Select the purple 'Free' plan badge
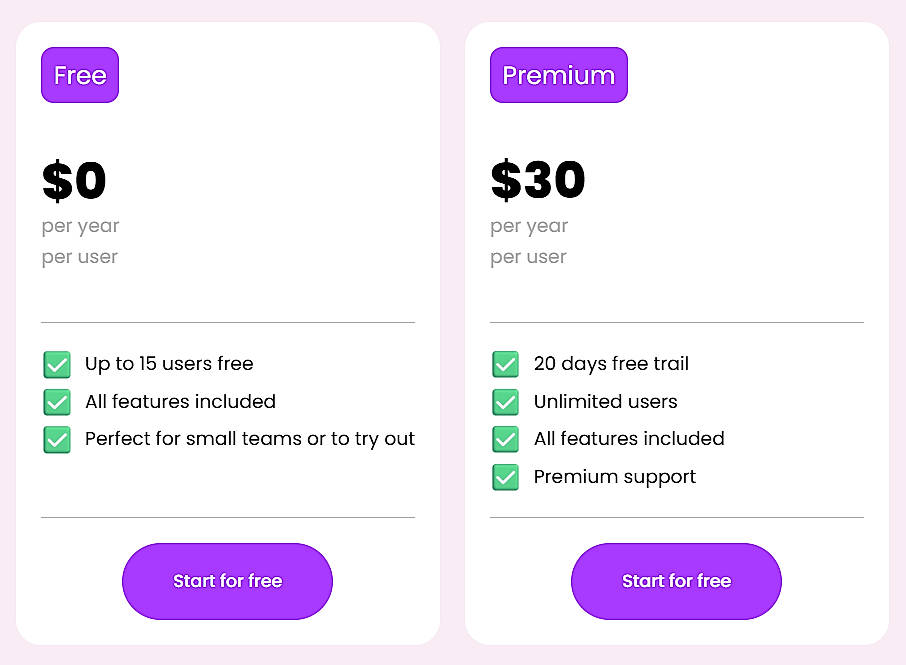906x665 pixels. (x=79, y=75)
